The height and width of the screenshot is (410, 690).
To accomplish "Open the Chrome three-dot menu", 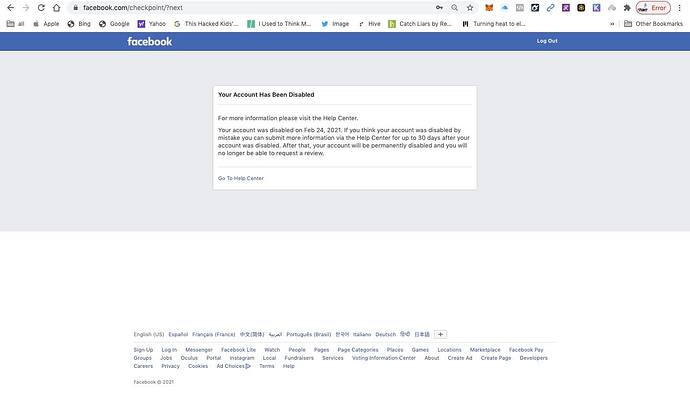I will 679,8.
